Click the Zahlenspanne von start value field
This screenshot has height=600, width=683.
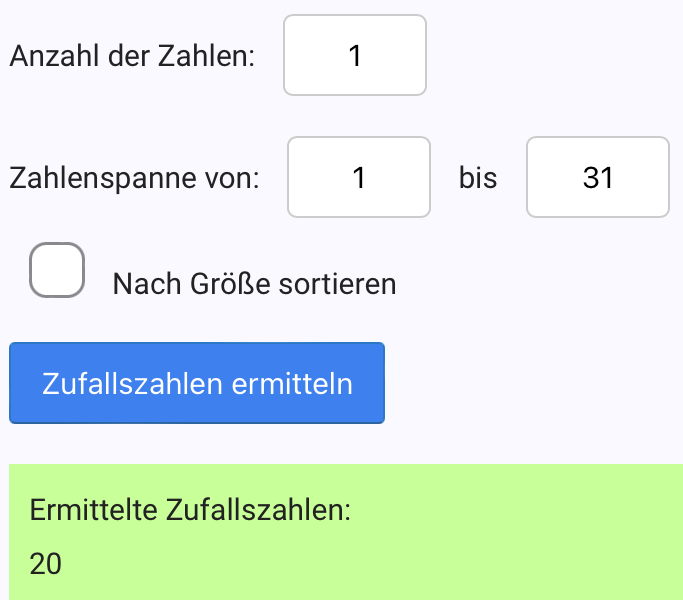point(359,178)
